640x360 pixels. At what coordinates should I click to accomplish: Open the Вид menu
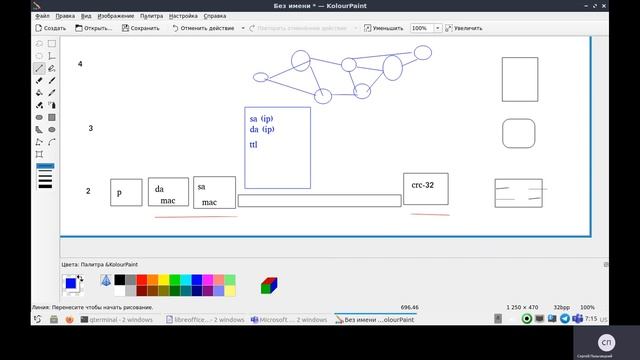click(86, 16)
